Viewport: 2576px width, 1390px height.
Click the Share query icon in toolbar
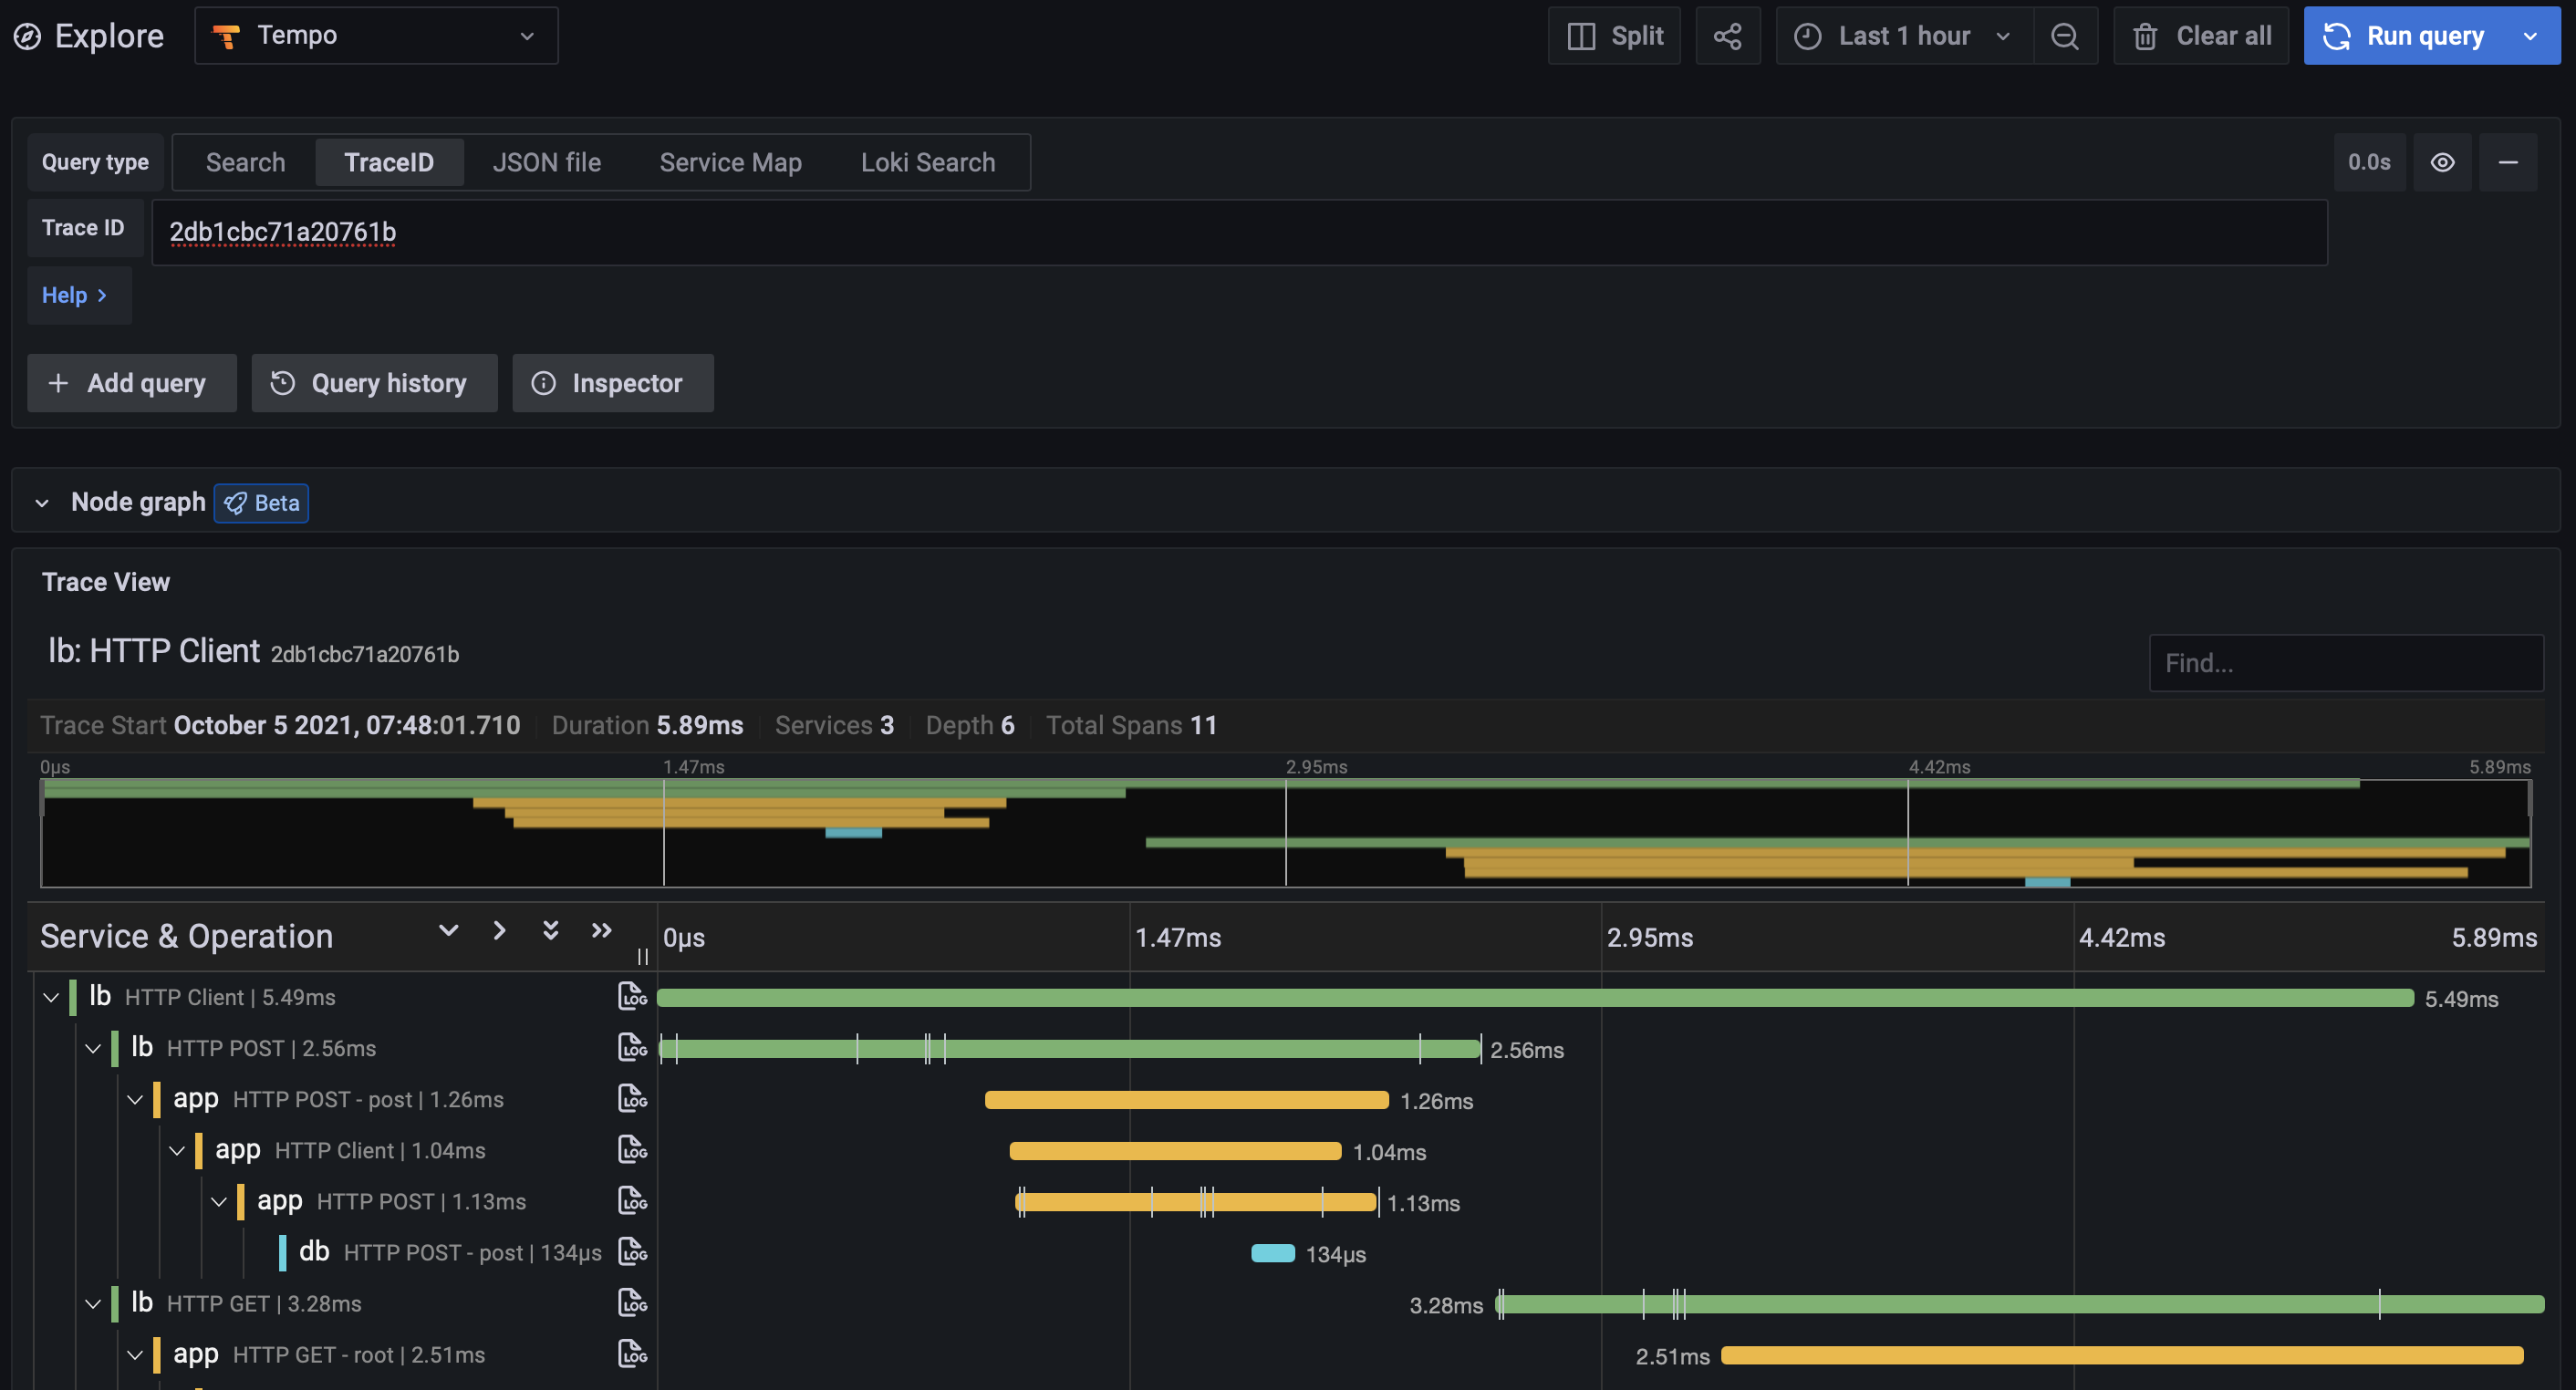[x=1727, y=35]
